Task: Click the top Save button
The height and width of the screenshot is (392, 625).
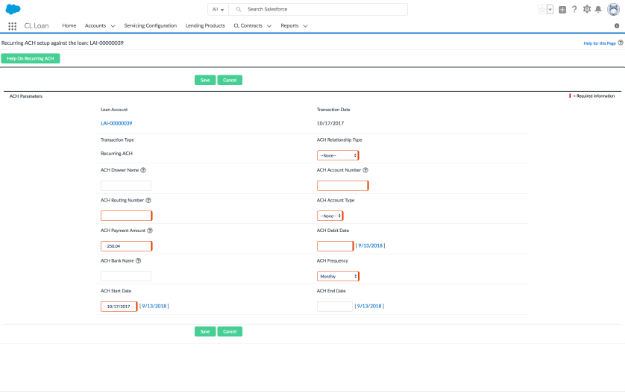Action: tap(205, 80)
